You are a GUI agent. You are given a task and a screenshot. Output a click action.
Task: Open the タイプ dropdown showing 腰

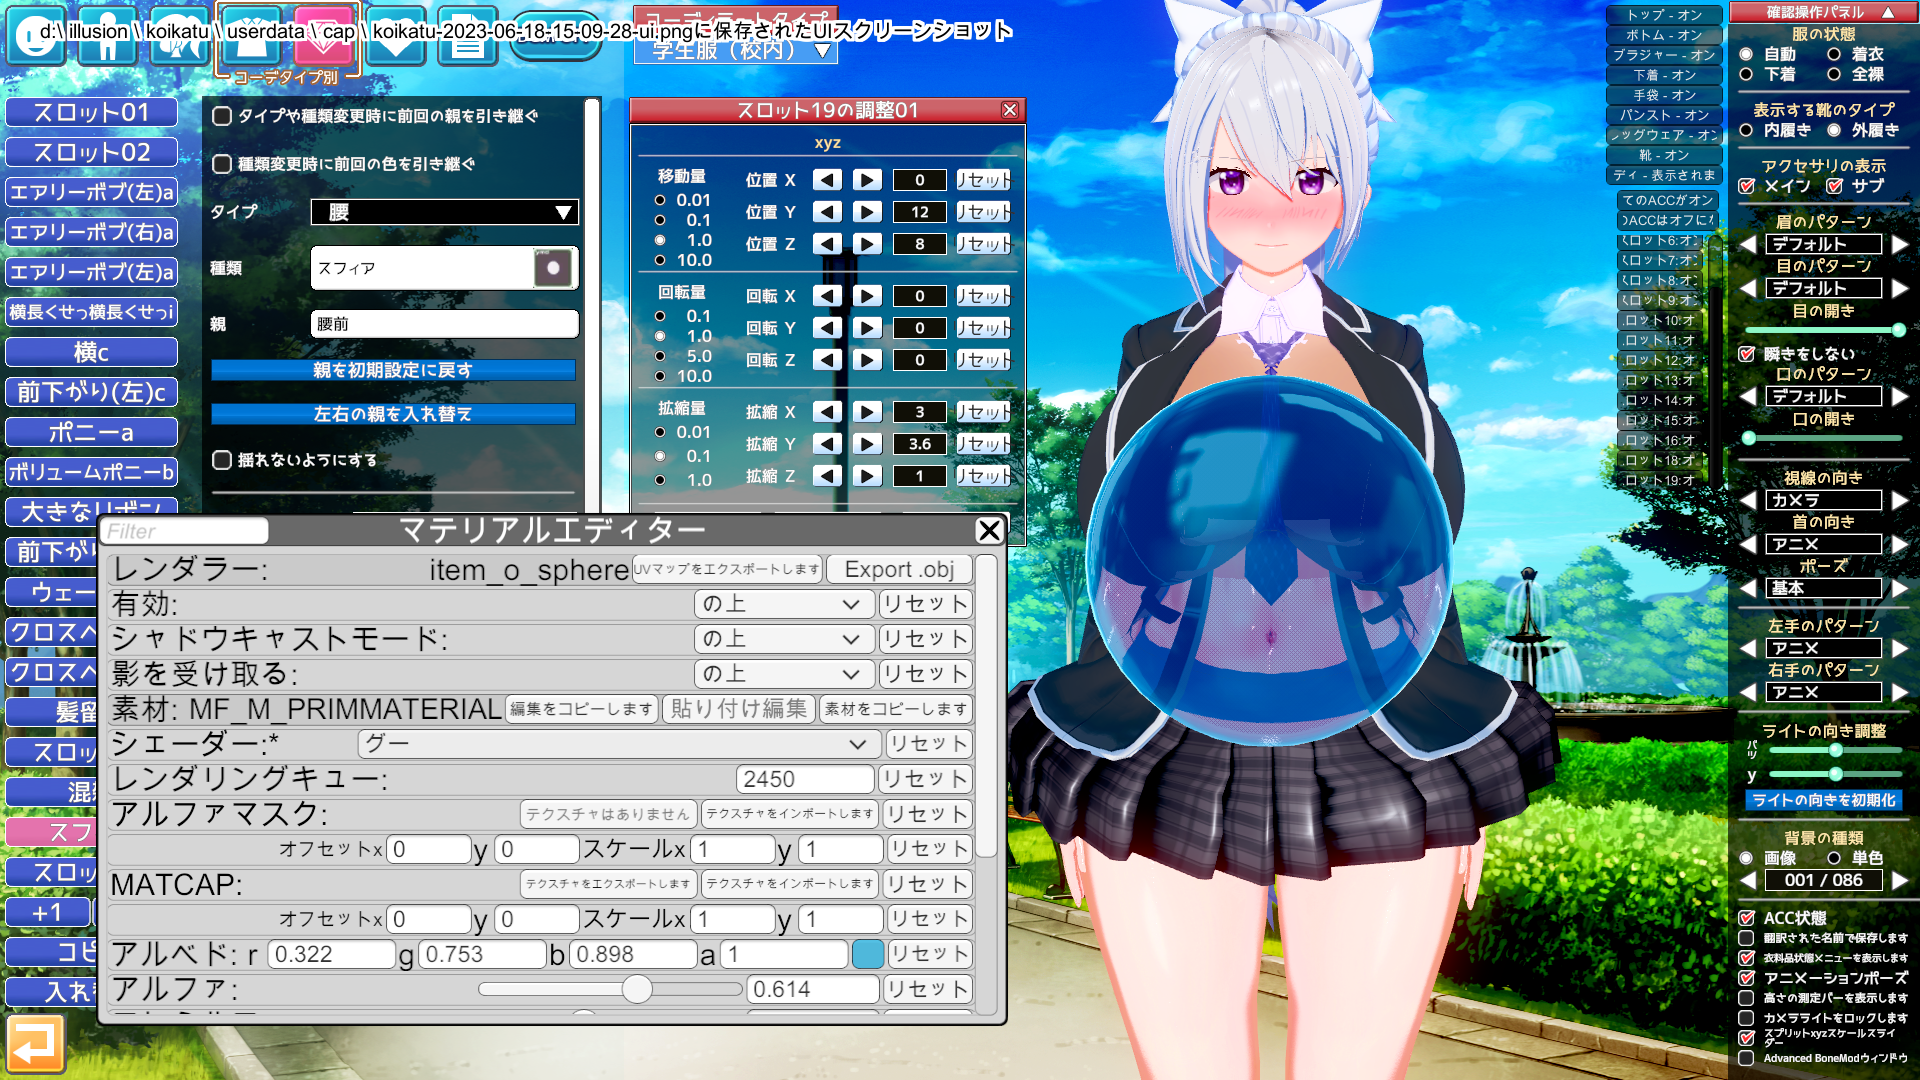pos(444,212)
